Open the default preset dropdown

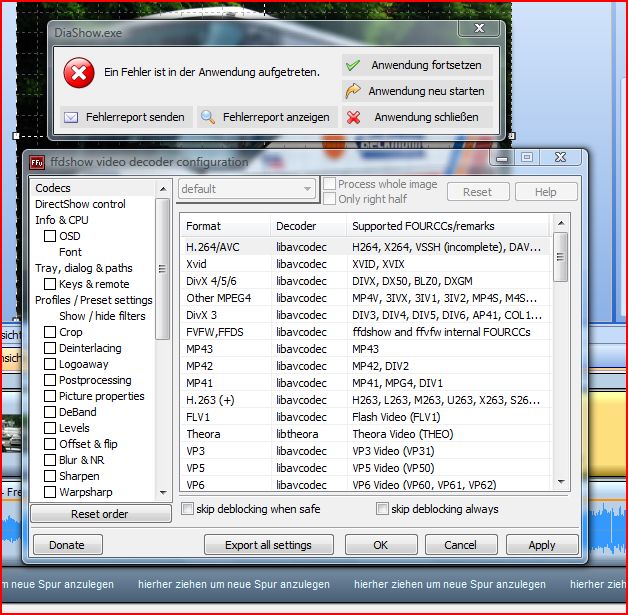pyautogui.click(x=247, y=189)
